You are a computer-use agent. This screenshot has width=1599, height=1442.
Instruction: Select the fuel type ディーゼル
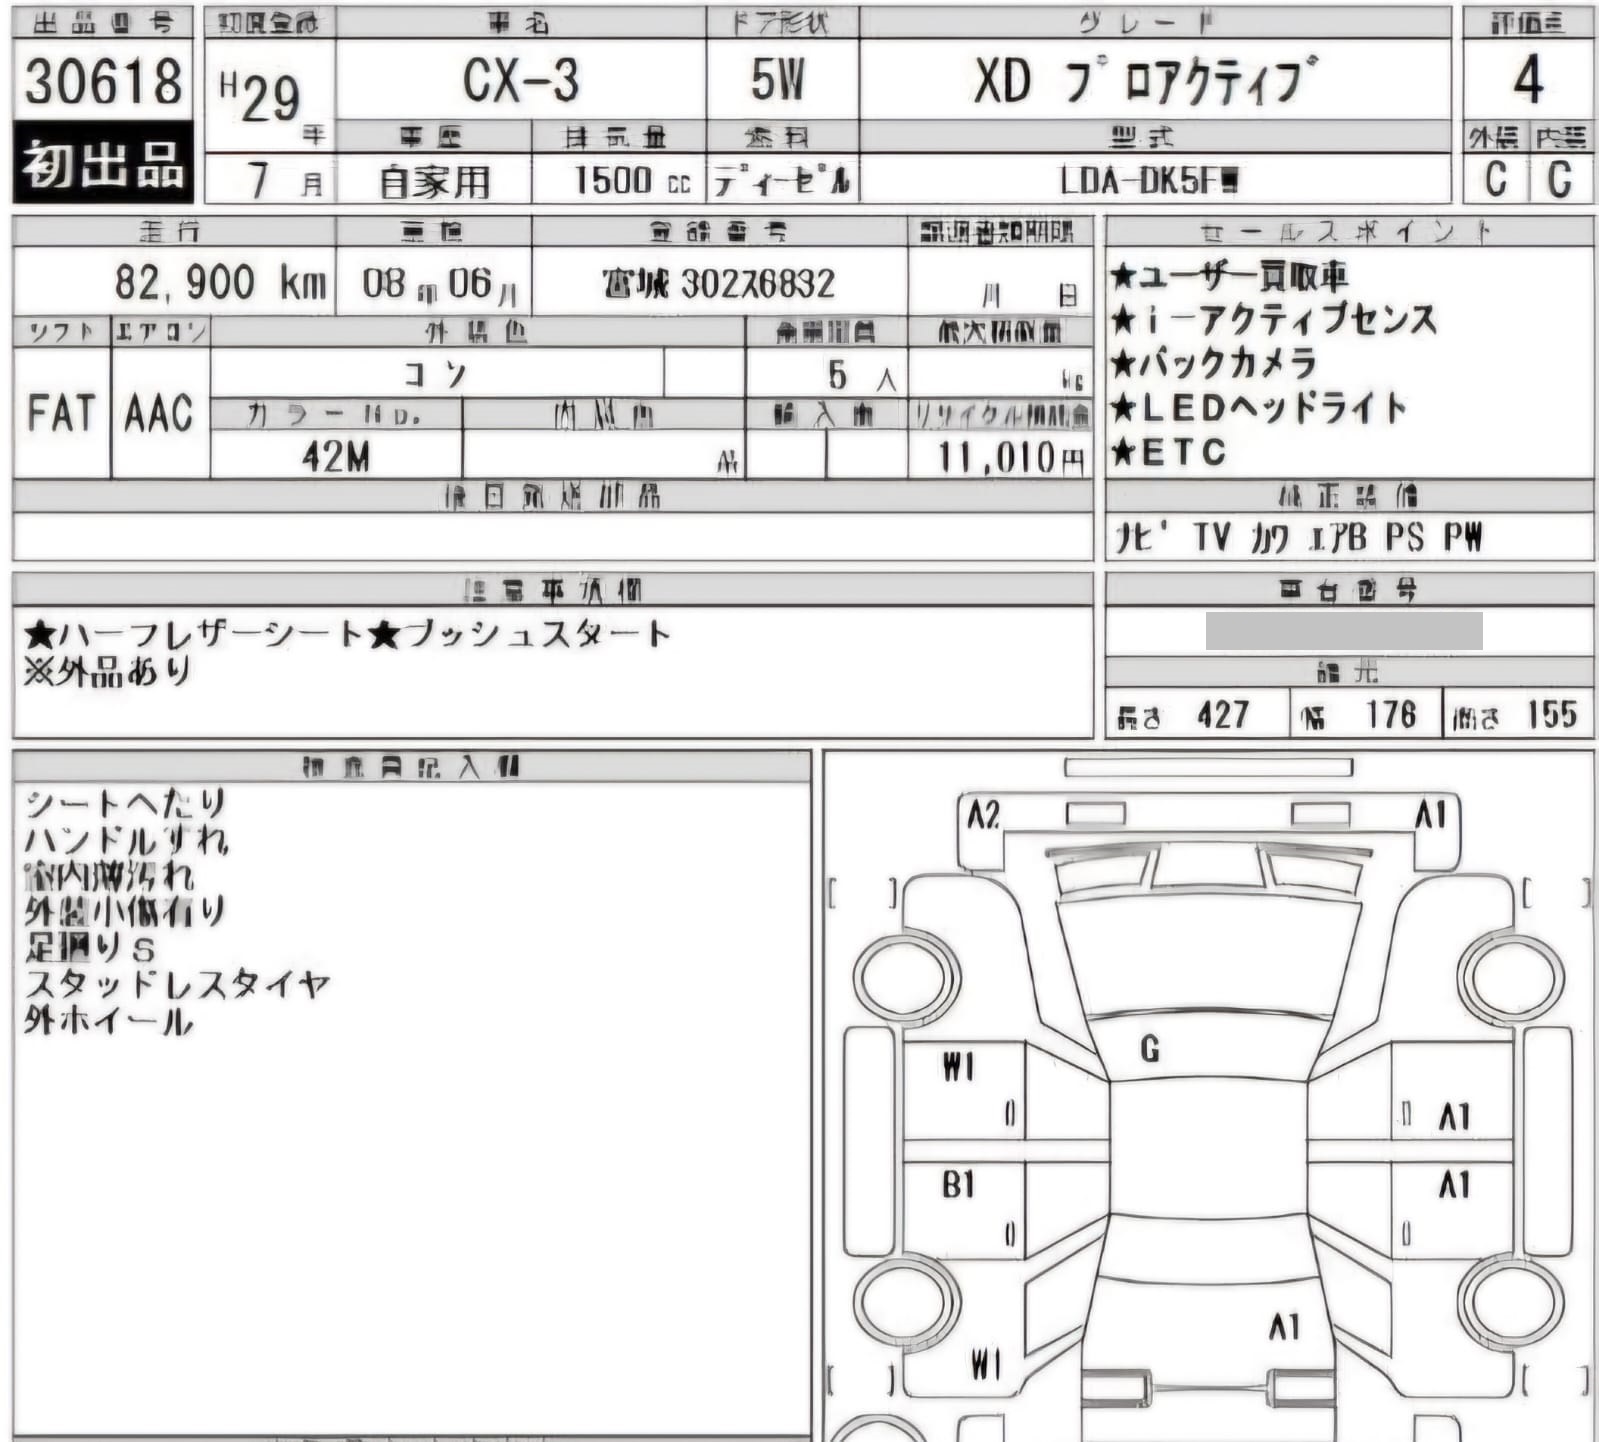pyautogui.click(x=782, y=181)
